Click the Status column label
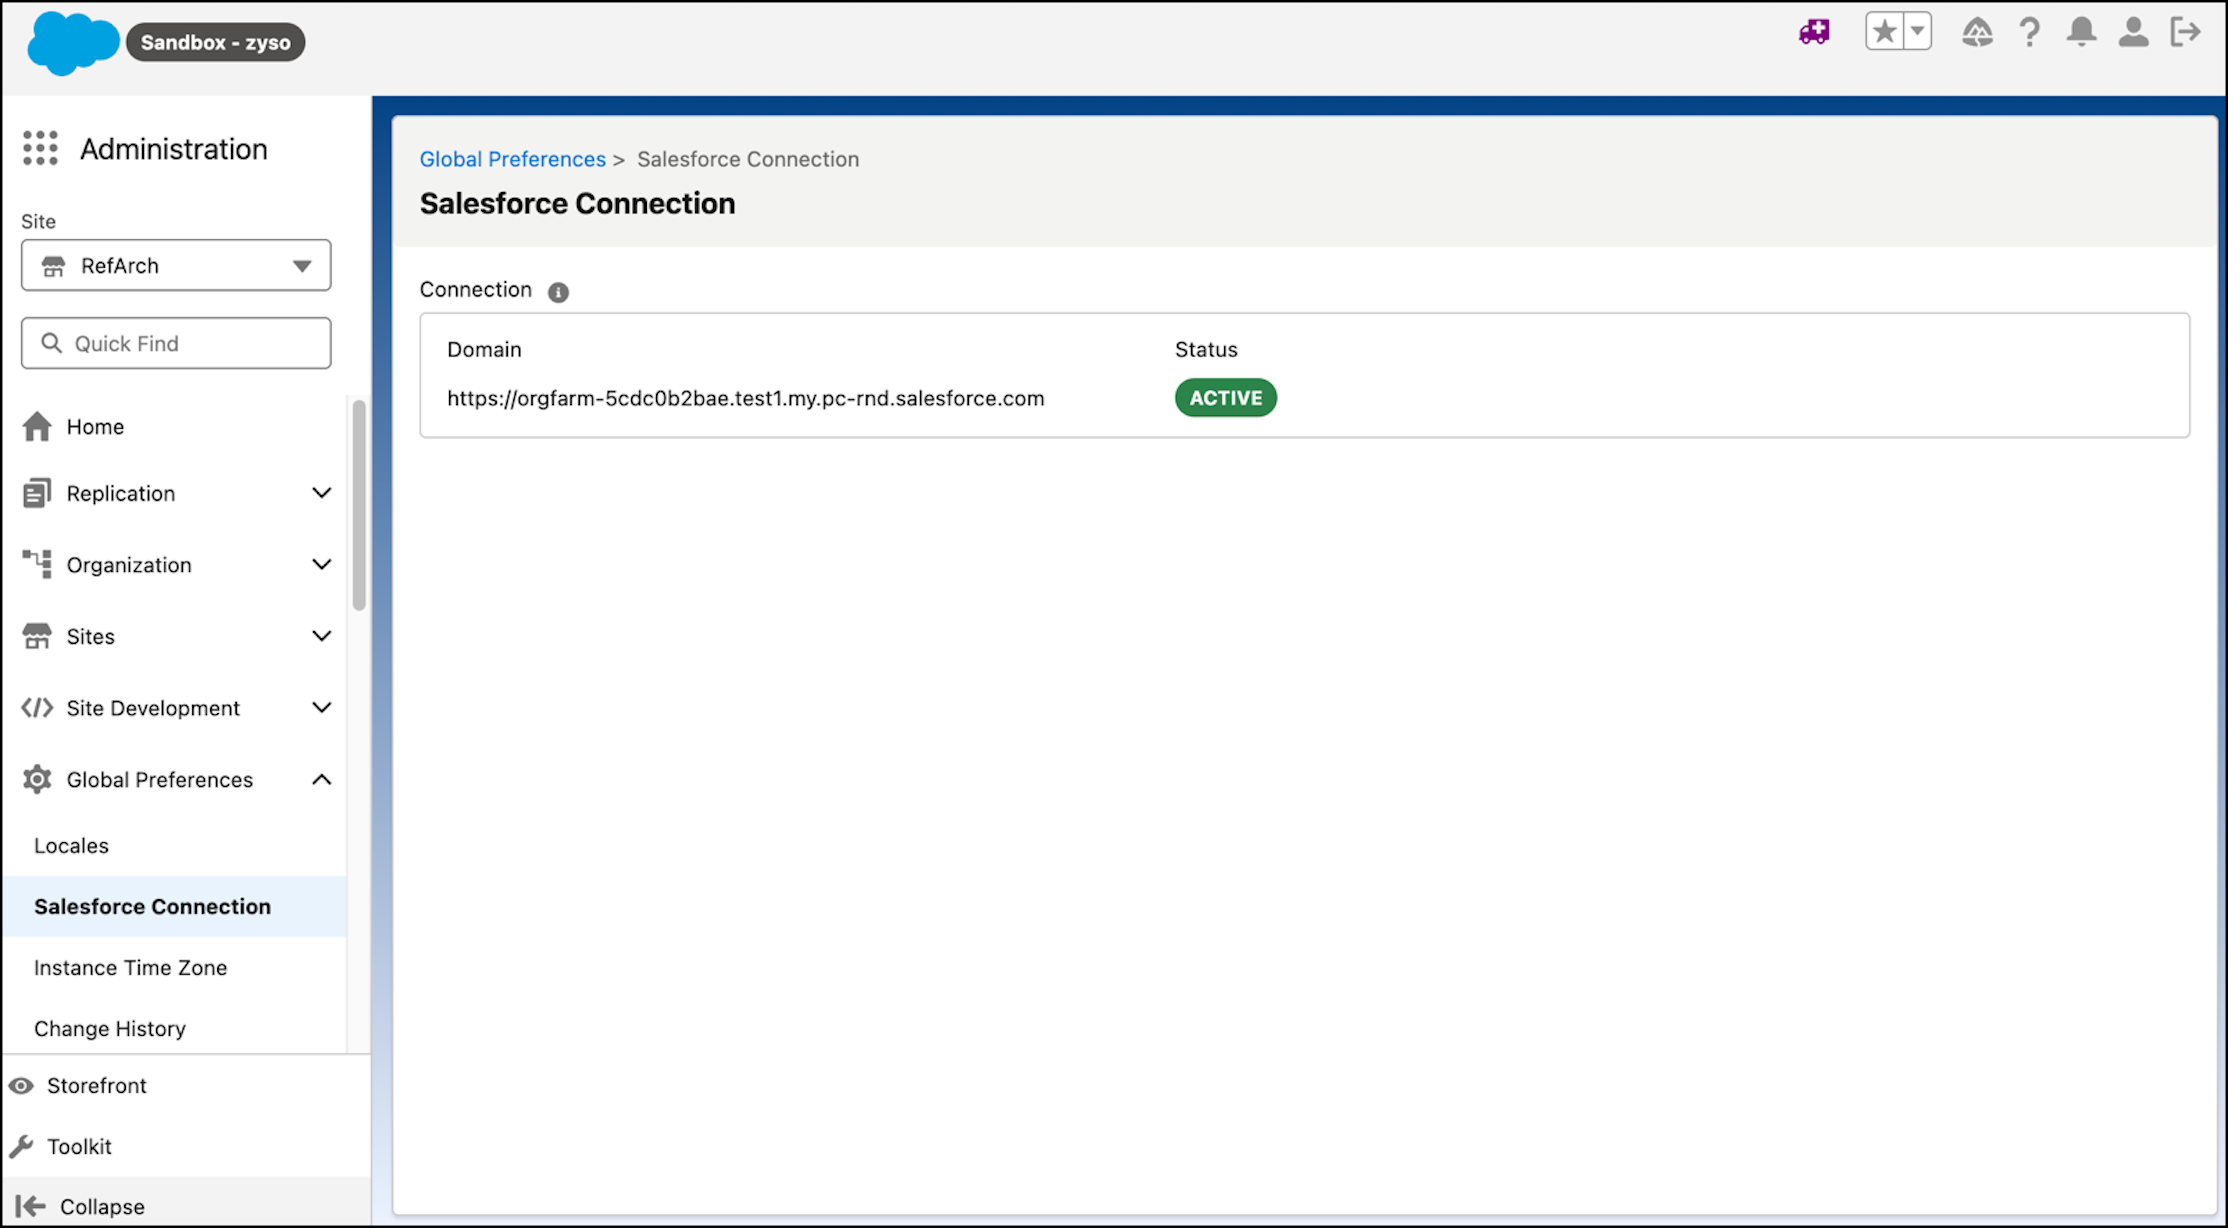Viewport: 2228px width, 1228px height. point(1206,349)
